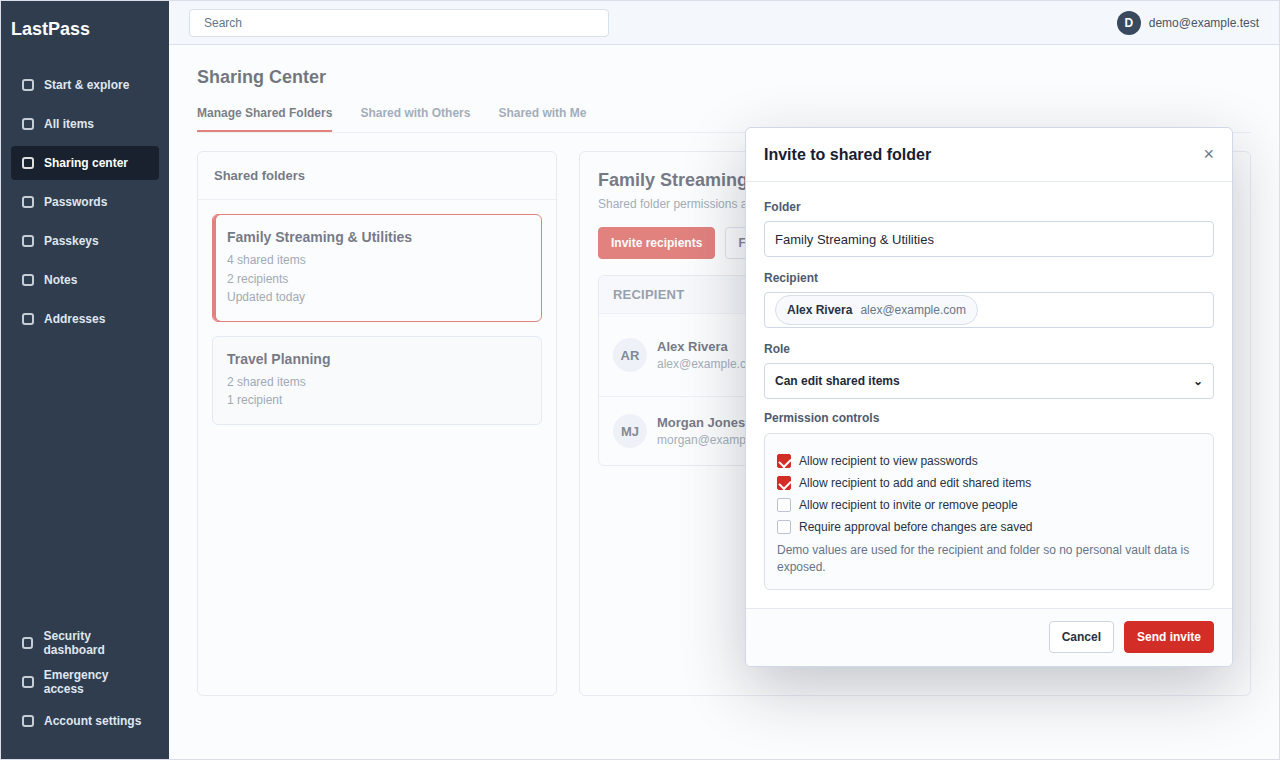Uncheck Allow recipient to view passwords

click(x=784, y=461)
